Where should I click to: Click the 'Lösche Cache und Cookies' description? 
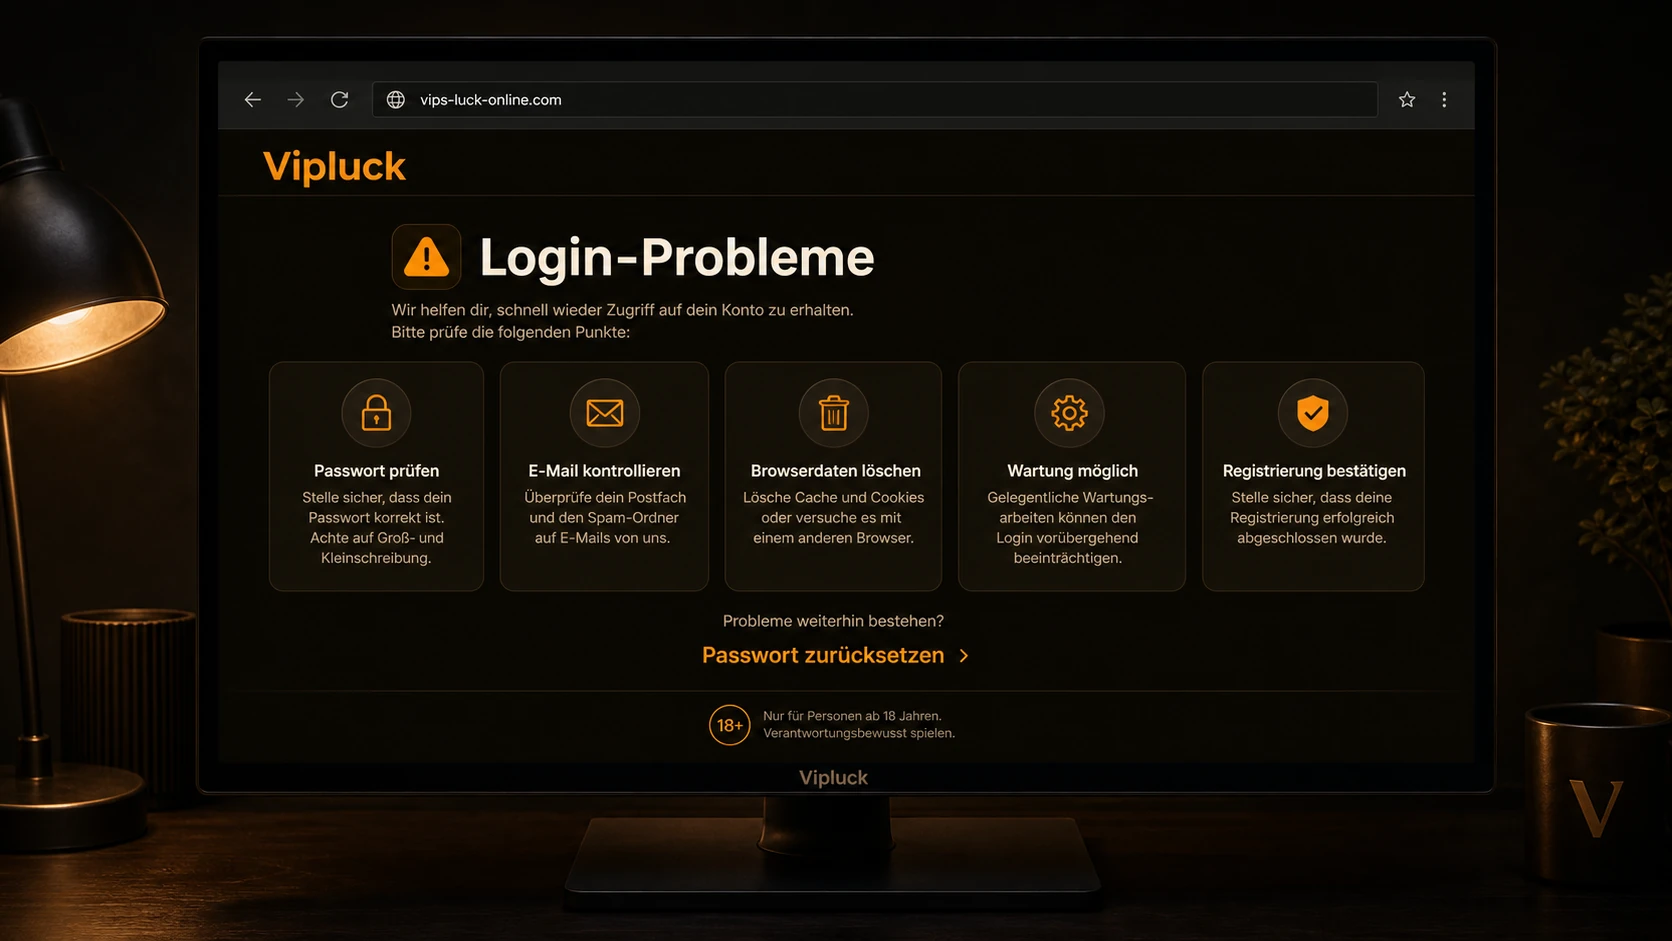point(833,518)
